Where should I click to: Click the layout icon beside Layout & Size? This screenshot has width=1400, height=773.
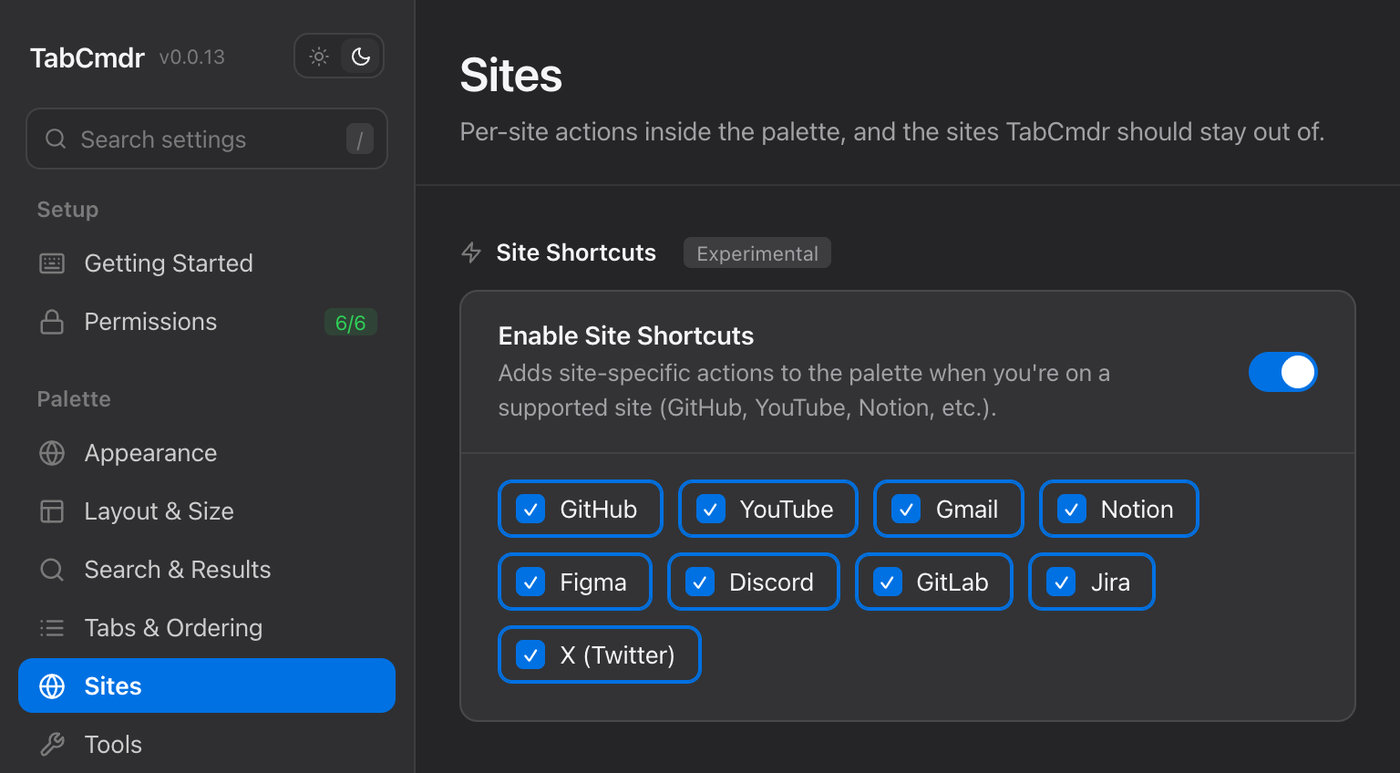(52, 511)
